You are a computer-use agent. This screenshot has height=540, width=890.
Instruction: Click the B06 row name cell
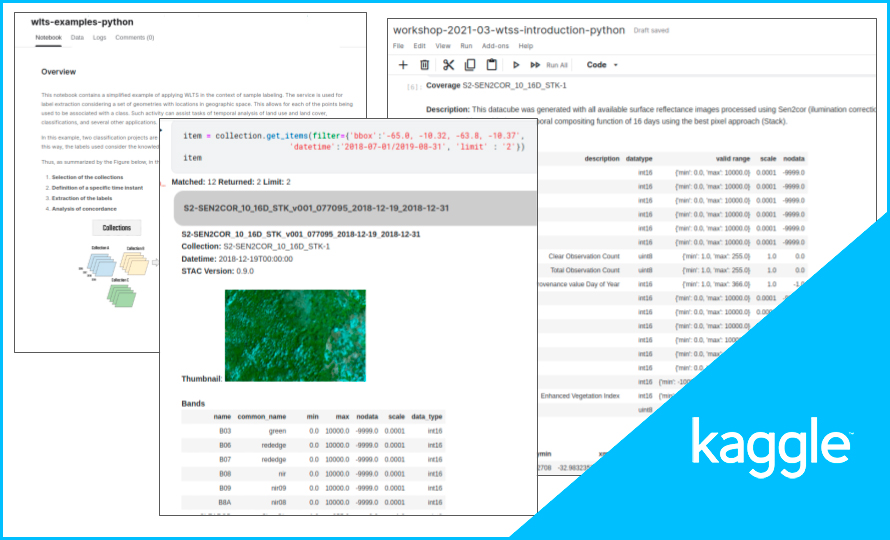coord(225,445)
